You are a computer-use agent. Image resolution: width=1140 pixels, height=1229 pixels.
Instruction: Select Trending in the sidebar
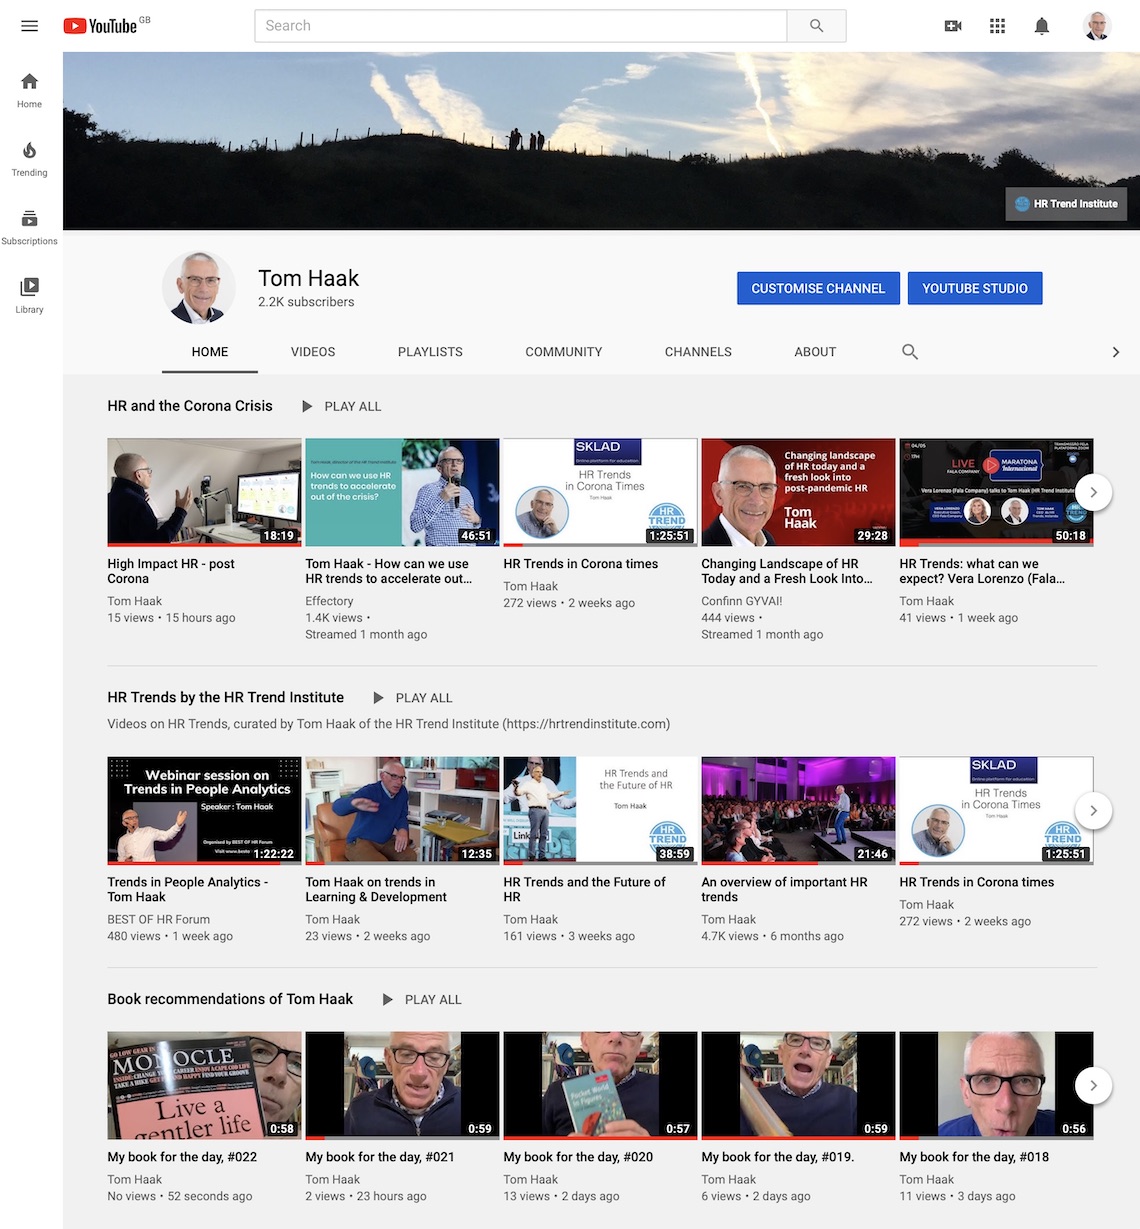coord(29,160)
